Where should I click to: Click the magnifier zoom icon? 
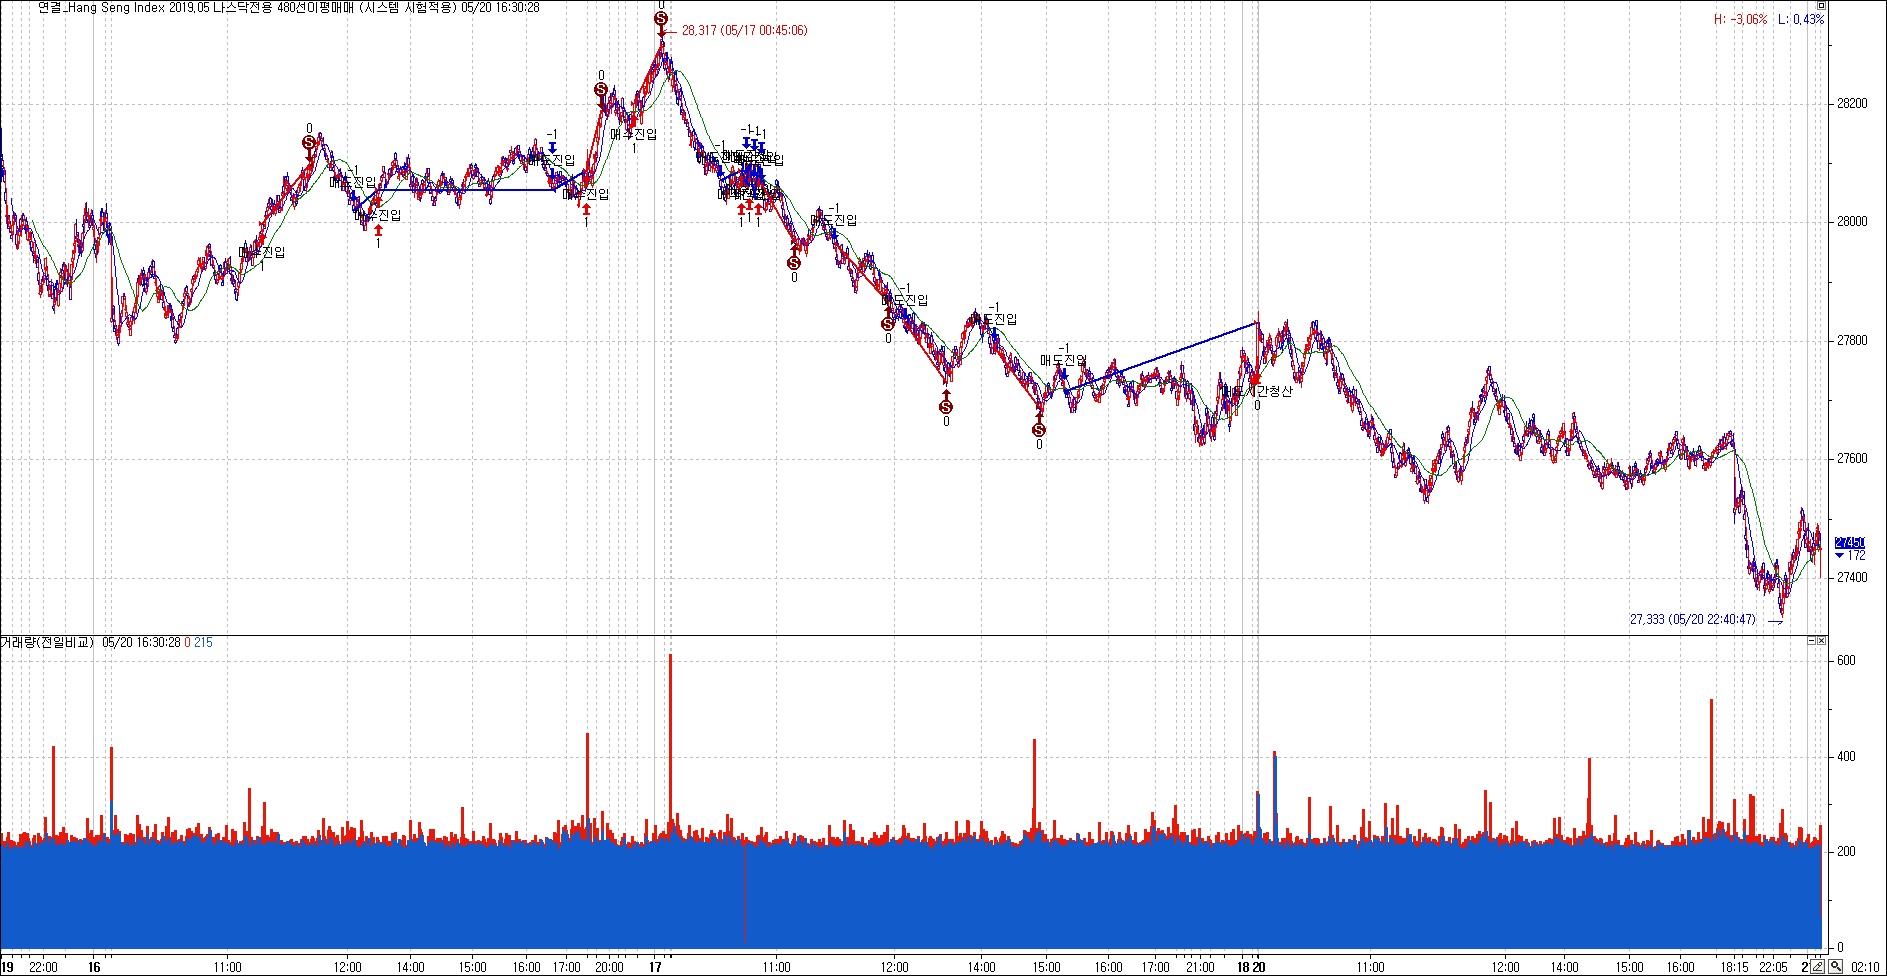(1836, 967)
